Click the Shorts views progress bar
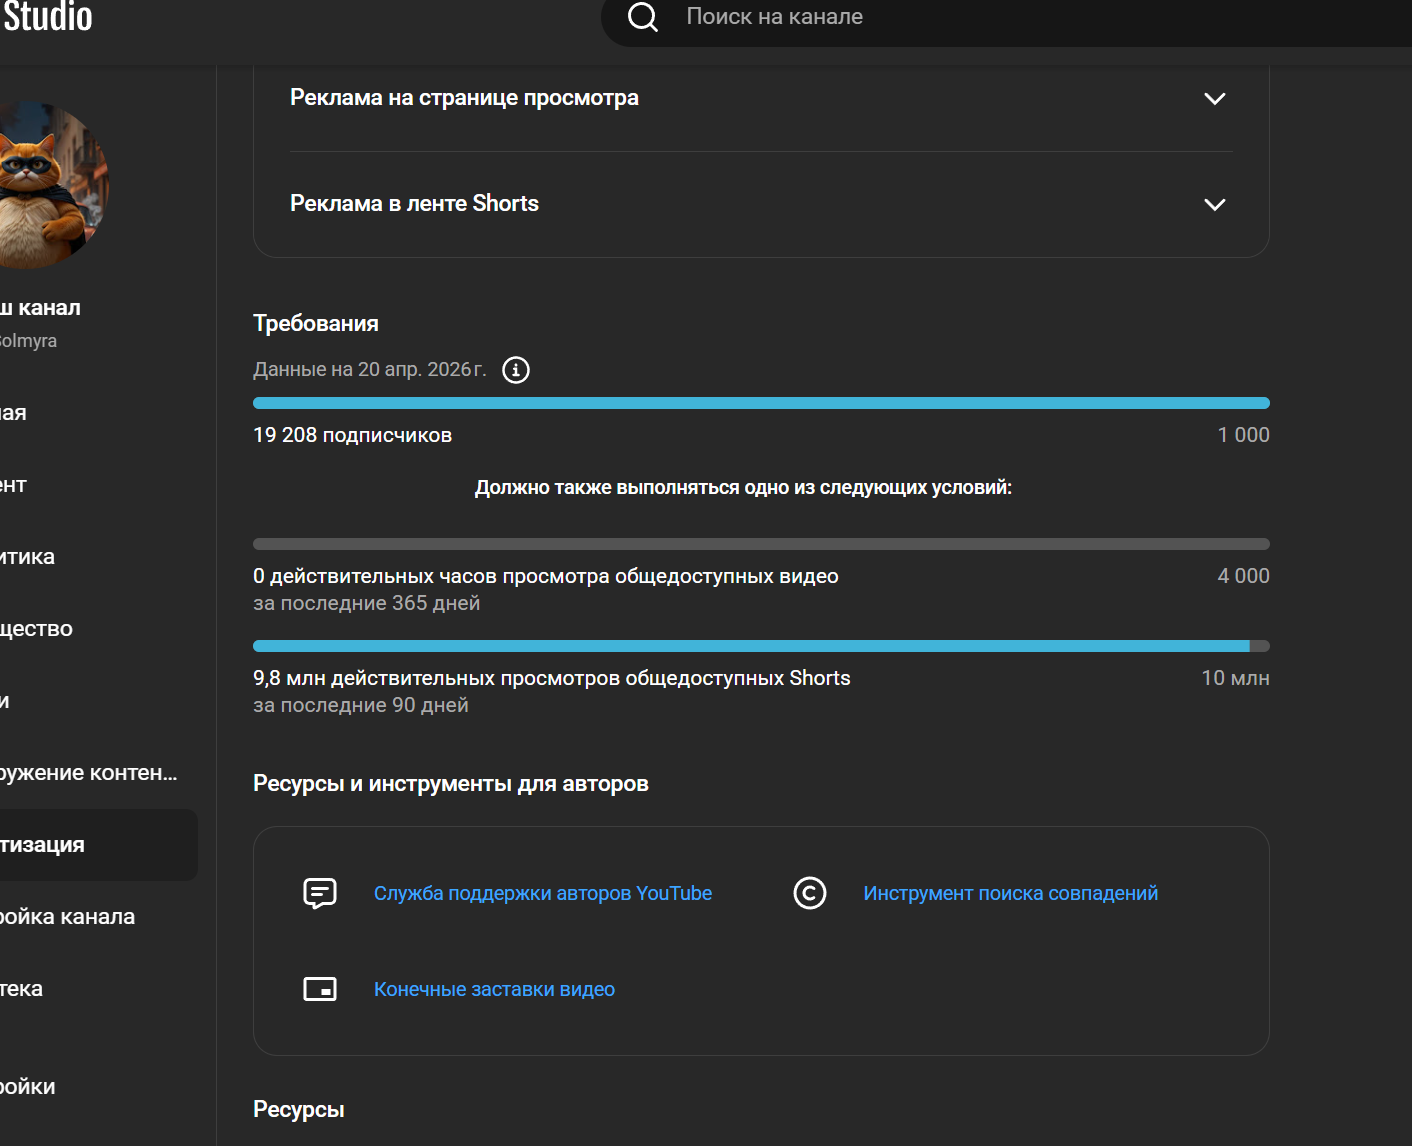Viewport: 1412px width, 1146px height. (761, 646)
